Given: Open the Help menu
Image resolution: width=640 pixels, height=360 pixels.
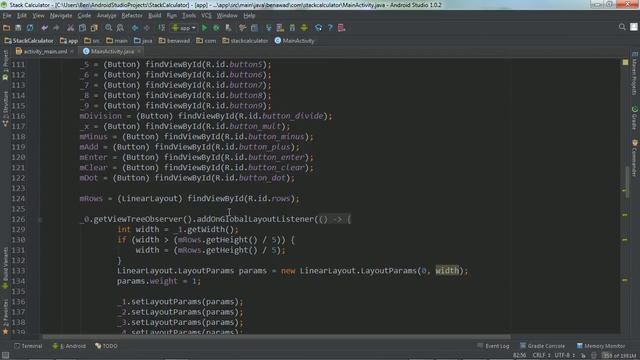Looking at the screenshot, I should coord(249,16).
